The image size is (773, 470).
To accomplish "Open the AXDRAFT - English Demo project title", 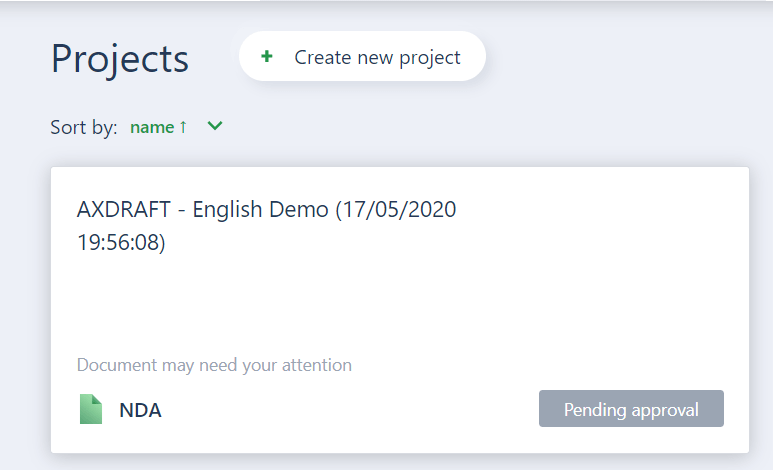I will click(x=266, y=225).
